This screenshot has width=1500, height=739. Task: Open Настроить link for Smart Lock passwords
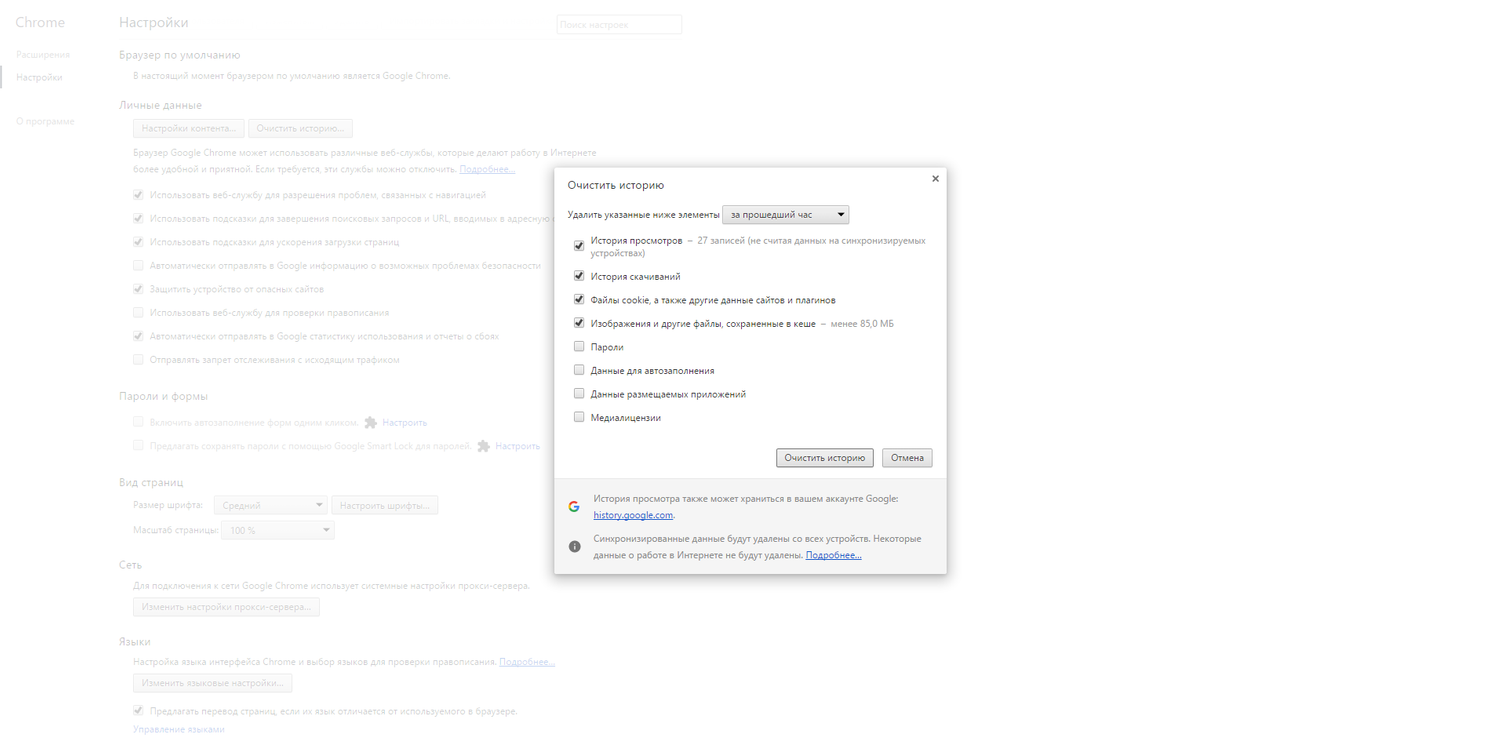click(x=517, y=446)
